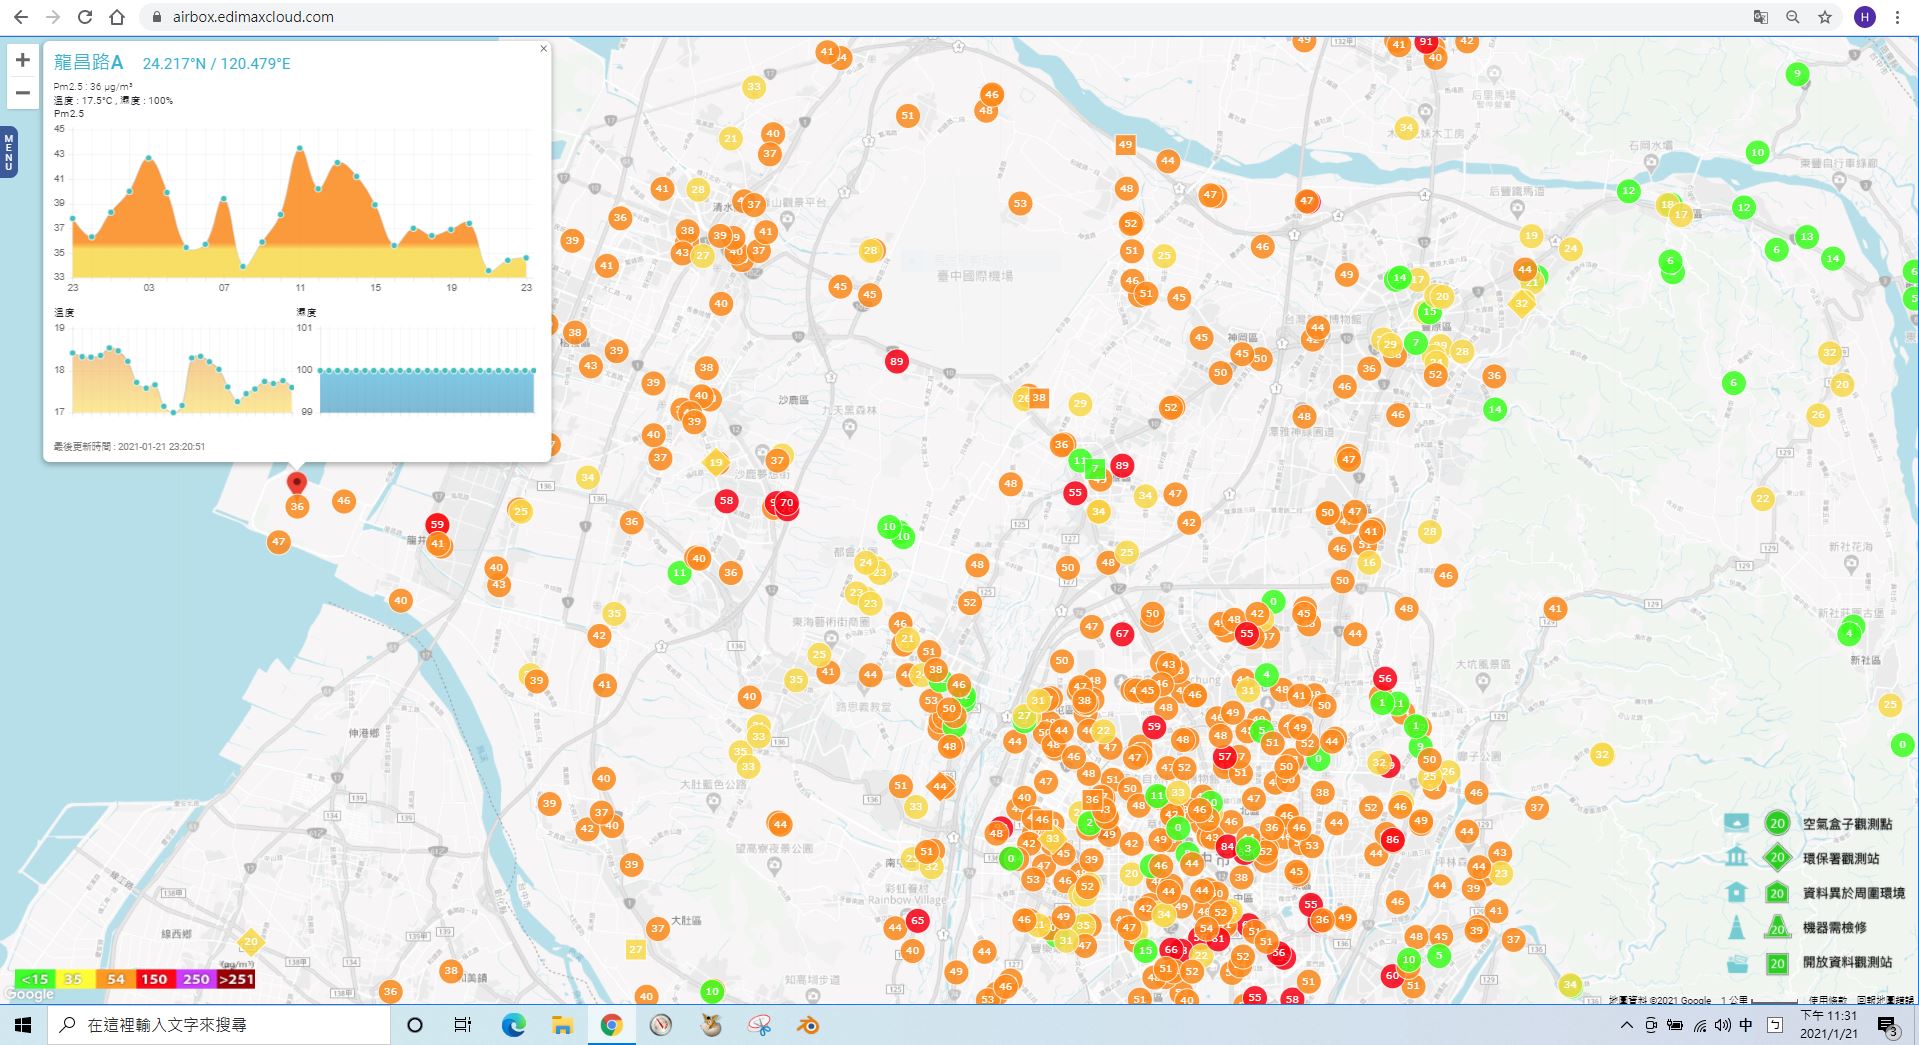1919x1045 pixels.
Task: Open the volume control in tray
Action: tap(1722, 1025)
